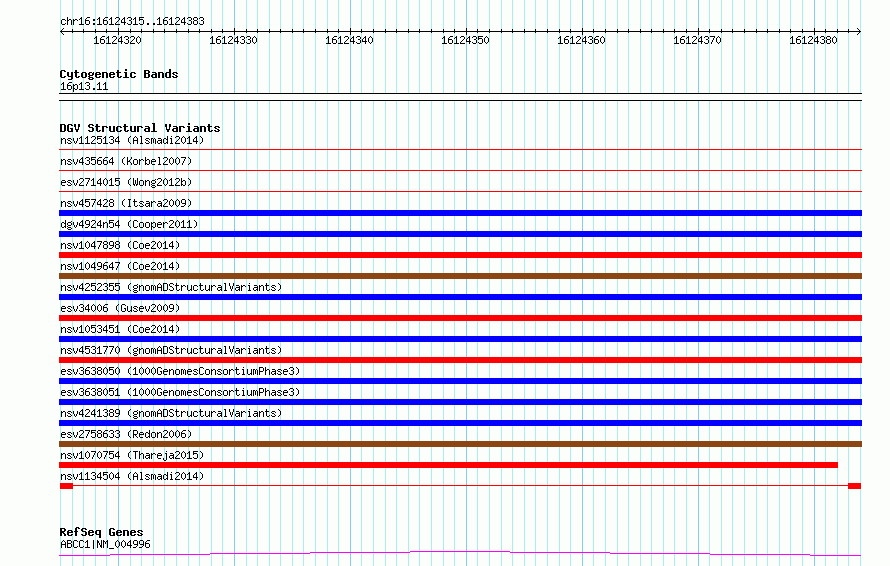Click the brown bar for nsv1049647 (Coe2014)
The image size is (890, 566).
pyautogui.click(x=460, y=276)
